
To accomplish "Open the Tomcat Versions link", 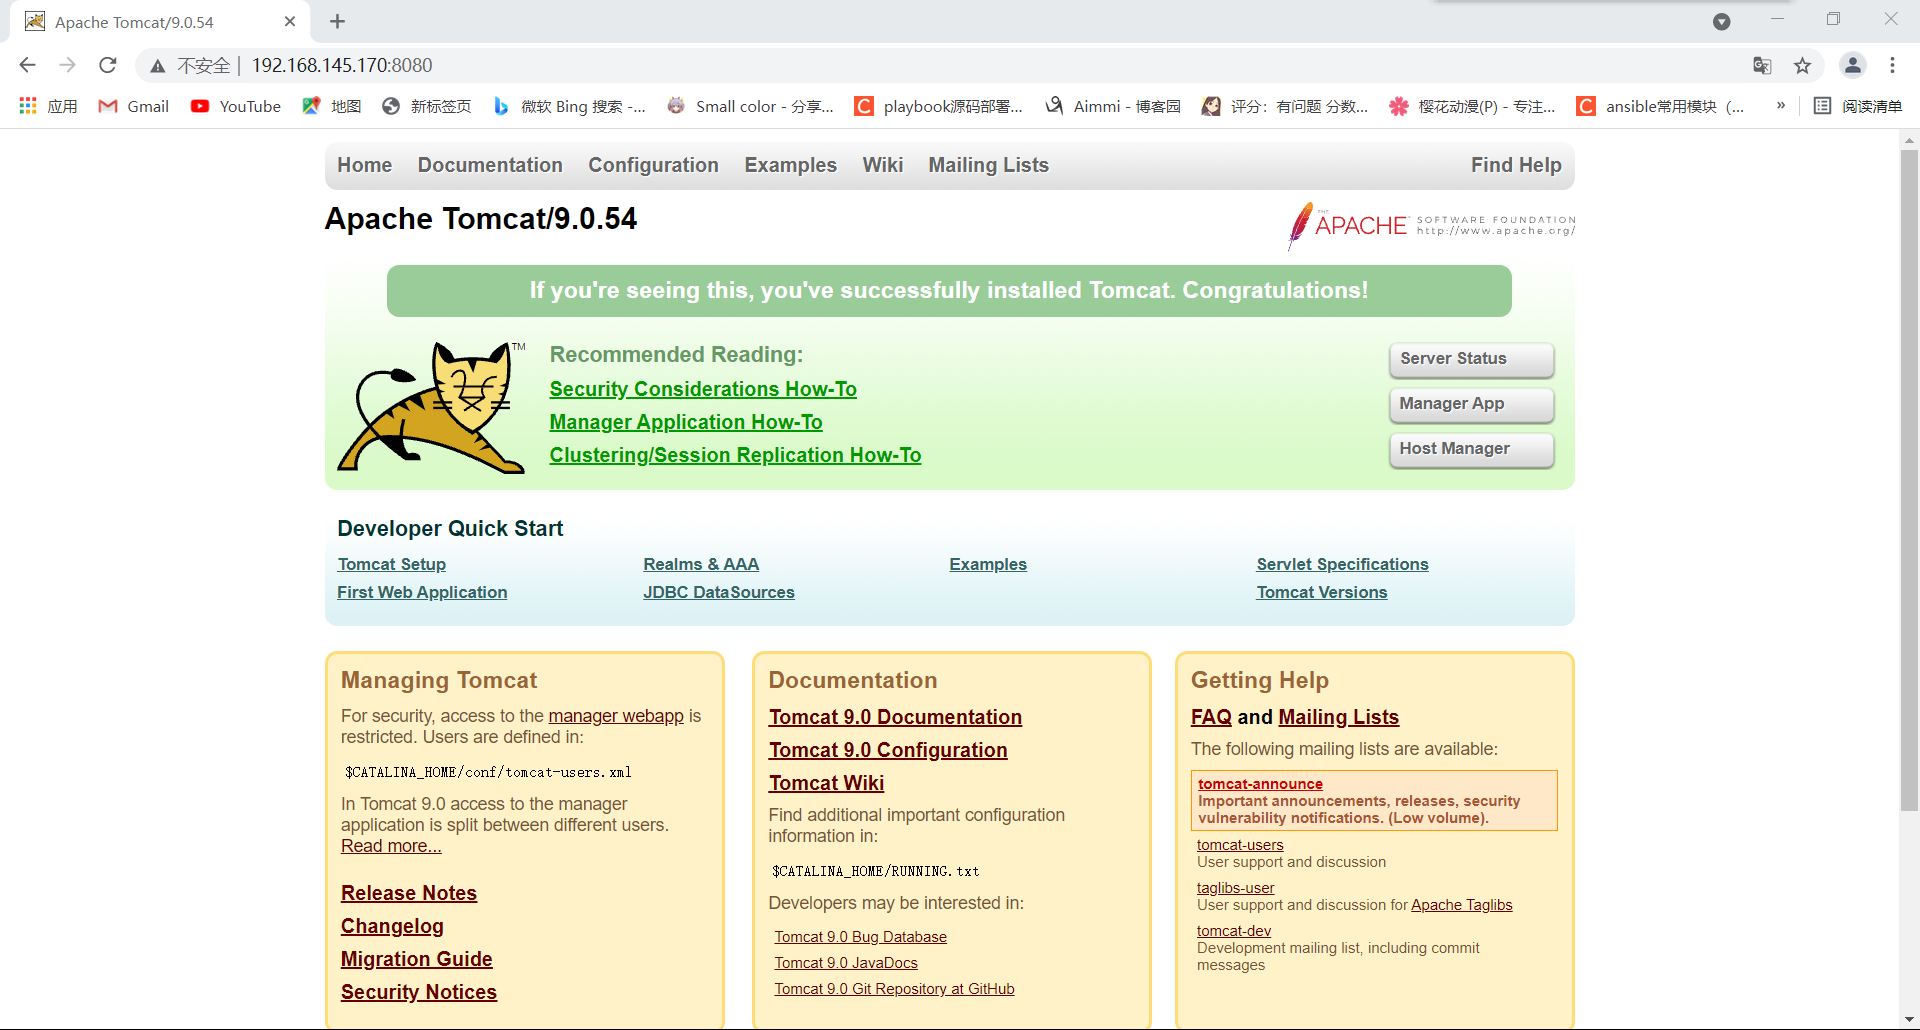I will [1322, 592].
